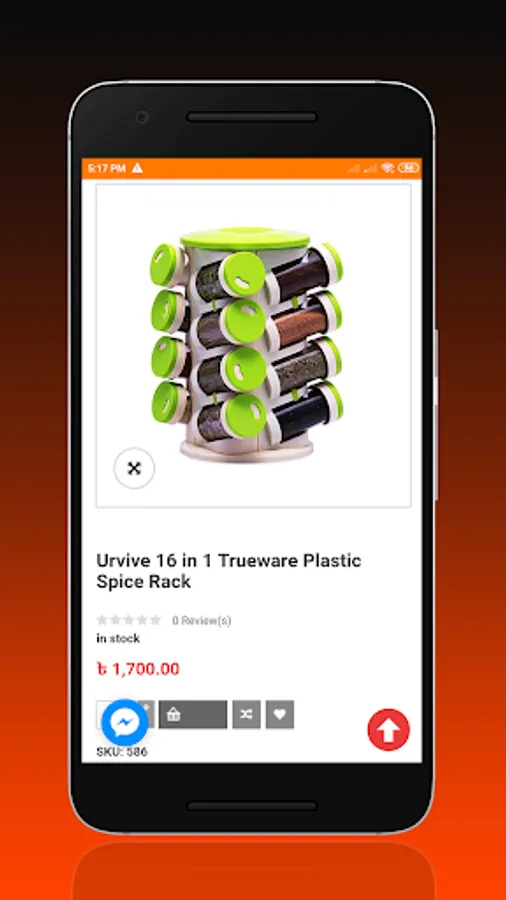Tap the Wi-Fi icon in status bar
This screenshot has height=900, width=506.
click(387, 168)
